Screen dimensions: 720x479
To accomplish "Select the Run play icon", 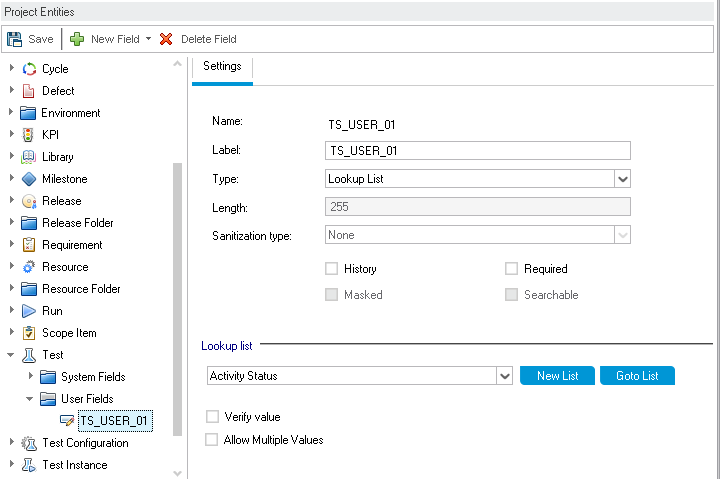I will tap(29, 311).
